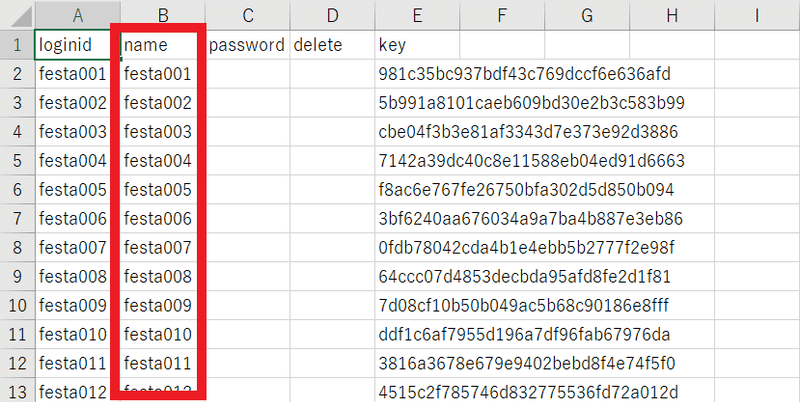800x402 pixels.
Task: Click key value starting with 981c35bc
Action: click(x=524, y=74)
